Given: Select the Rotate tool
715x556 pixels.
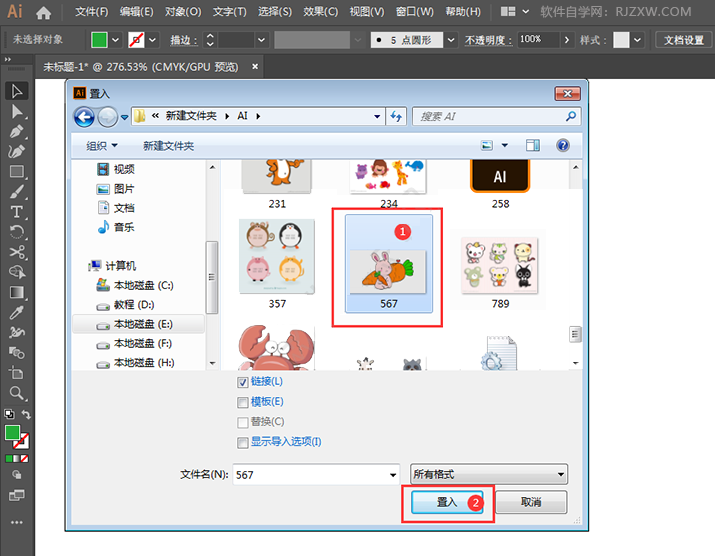Looking at the screenshot, I should click(17, 232).
